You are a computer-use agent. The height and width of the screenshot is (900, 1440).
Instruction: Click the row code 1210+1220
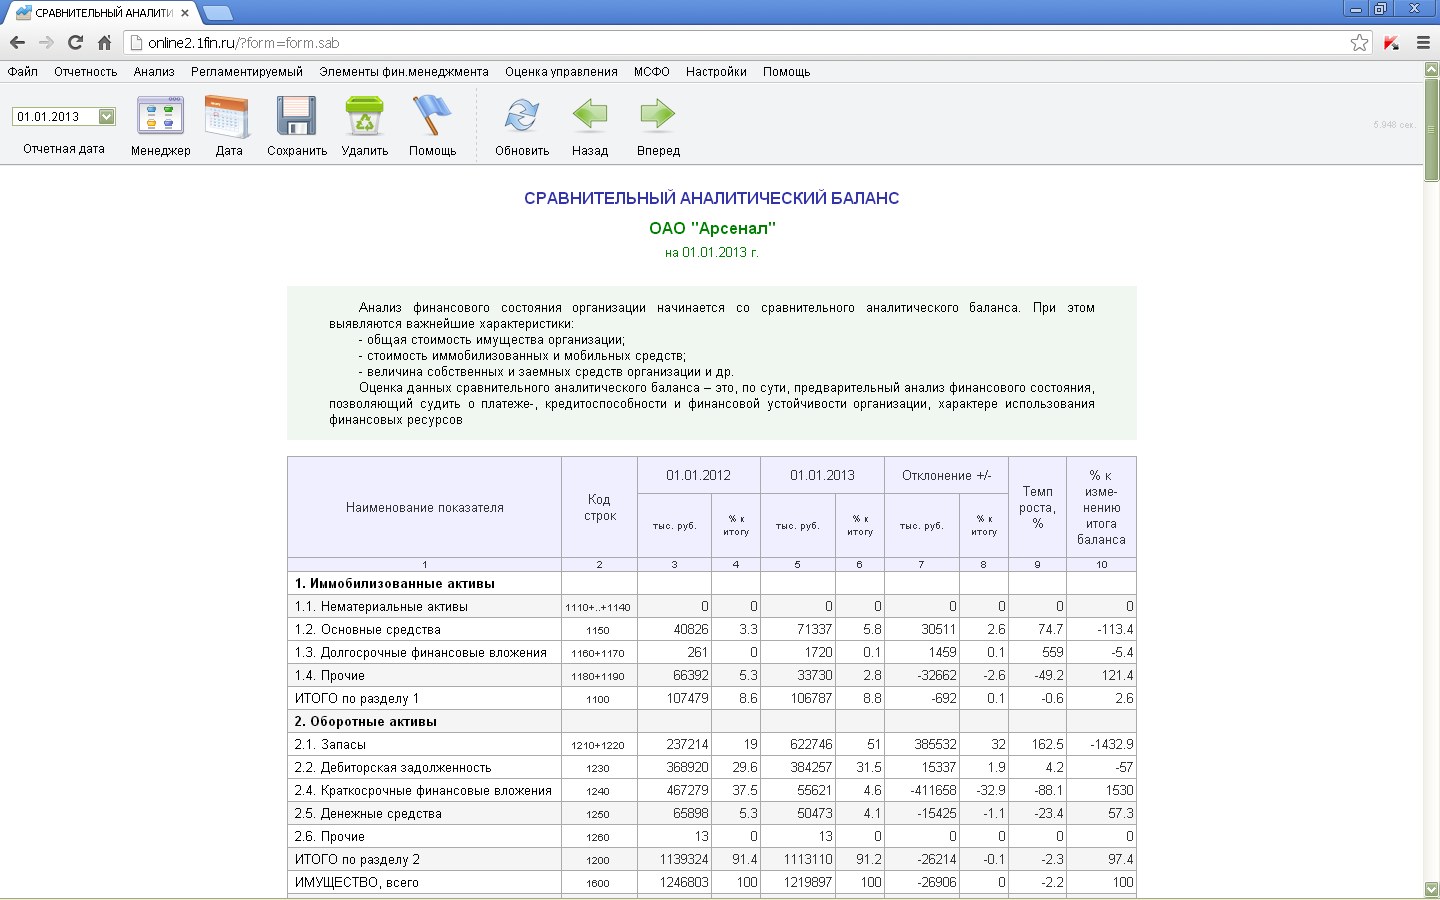(598, 746)
